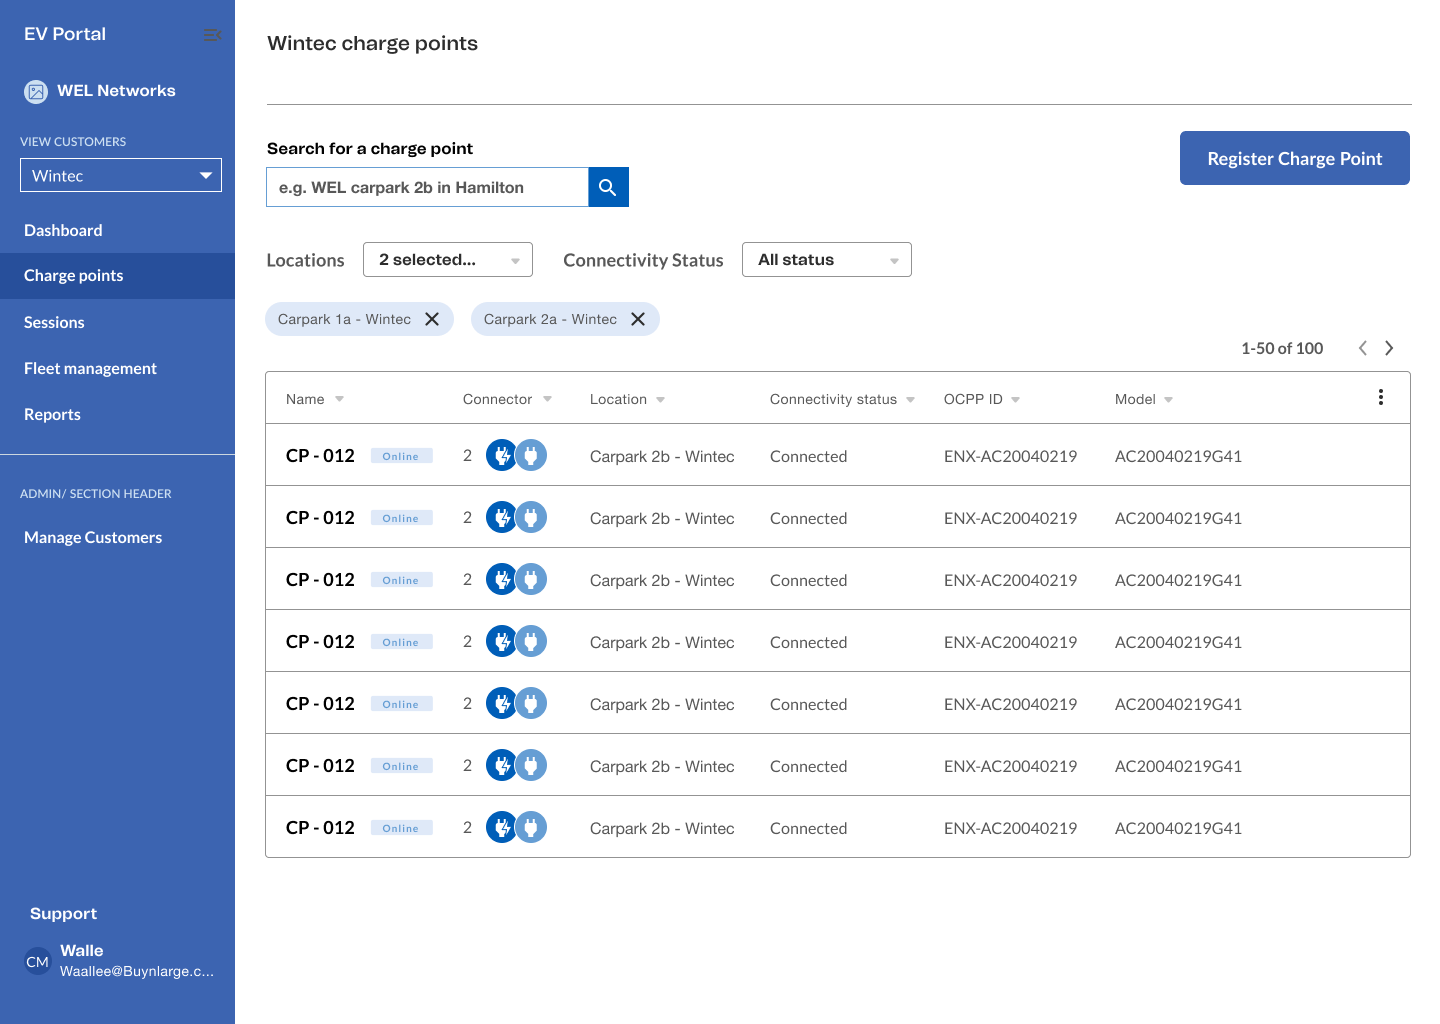Click first row's dark blue connector icon
Image resolution: width=1440 pixels, height=1024 pixels.
(501, 456)
